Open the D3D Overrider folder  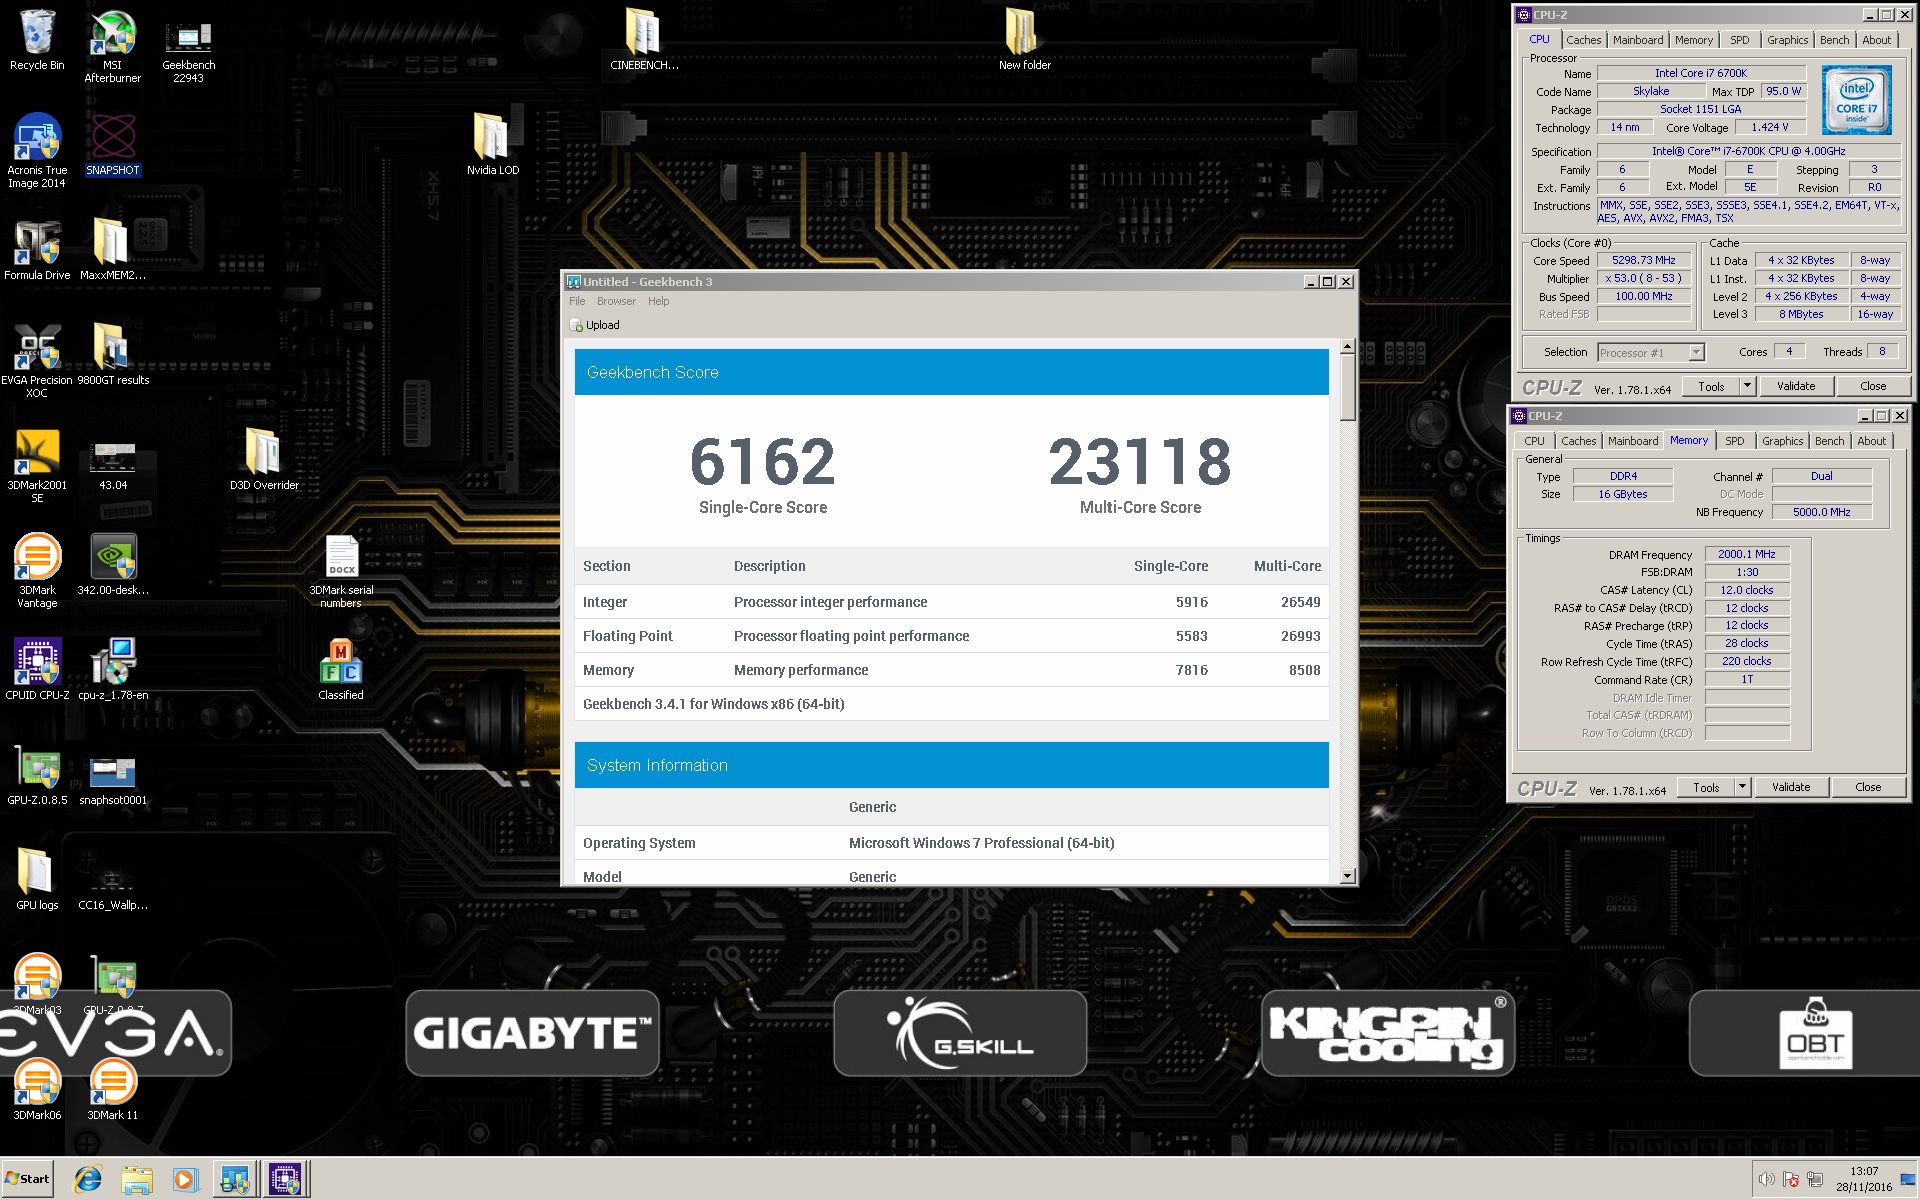pos(264,459)
